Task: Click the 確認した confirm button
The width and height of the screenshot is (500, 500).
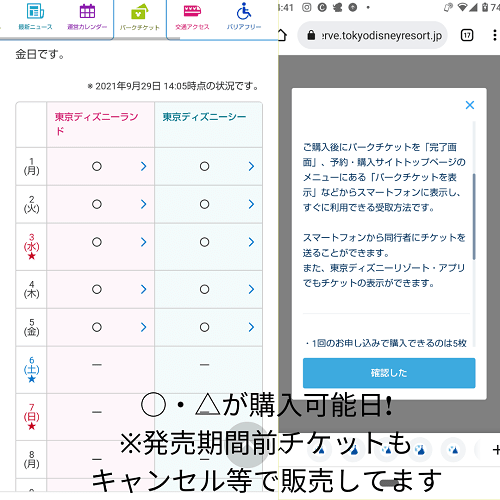Action: (389, 373)
